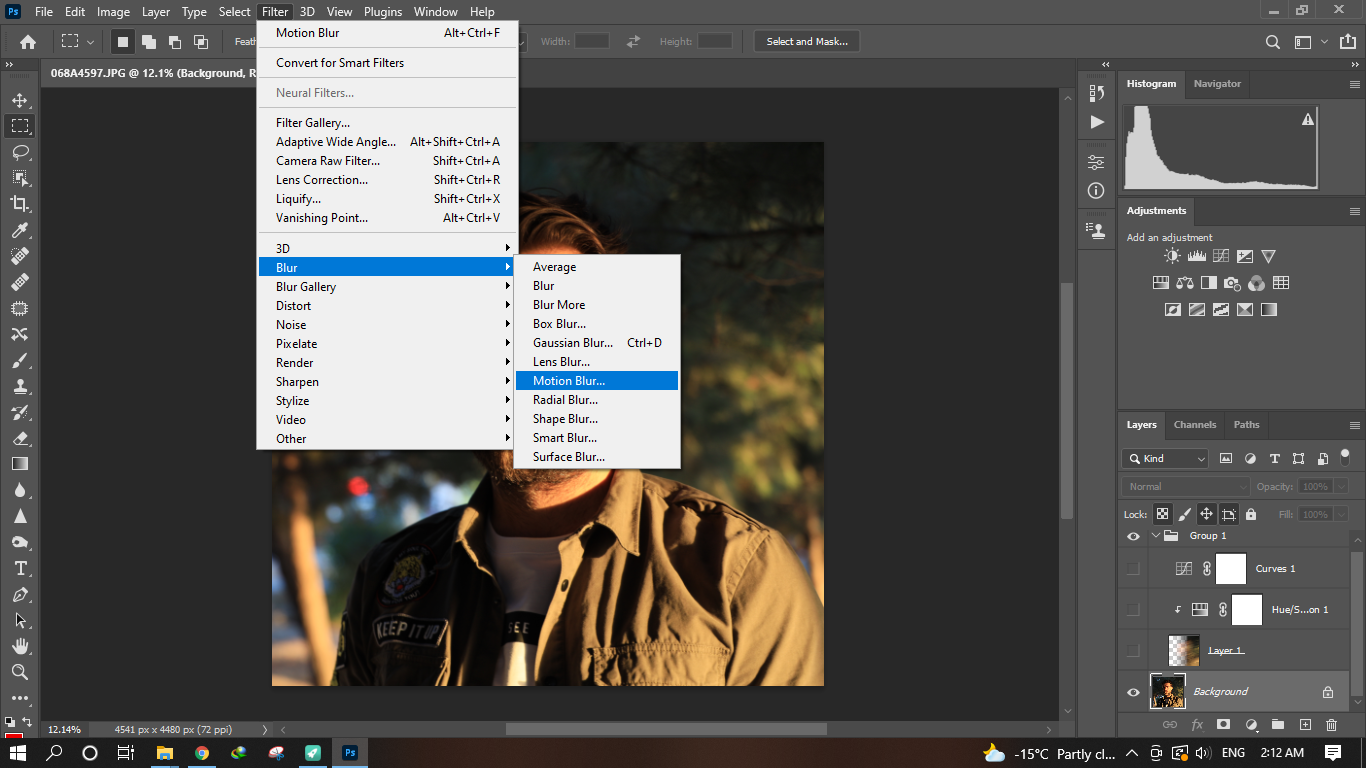Image resolution: width=1366 pixels, height=768 pixels.
Task: Select the Zoom tool
Action: click(19, 672)
